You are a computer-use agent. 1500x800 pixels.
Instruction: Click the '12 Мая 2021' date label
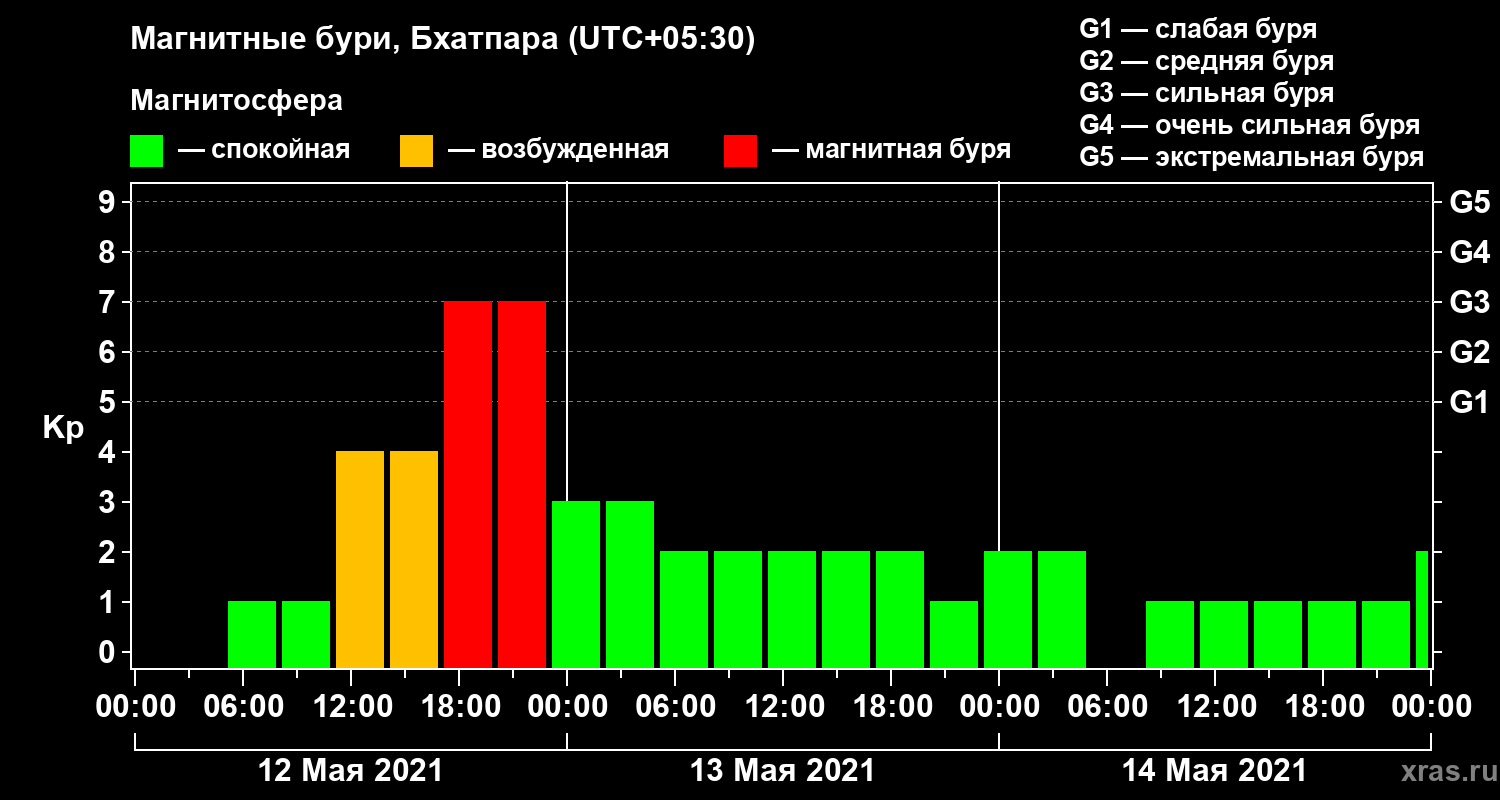point(350,771)
